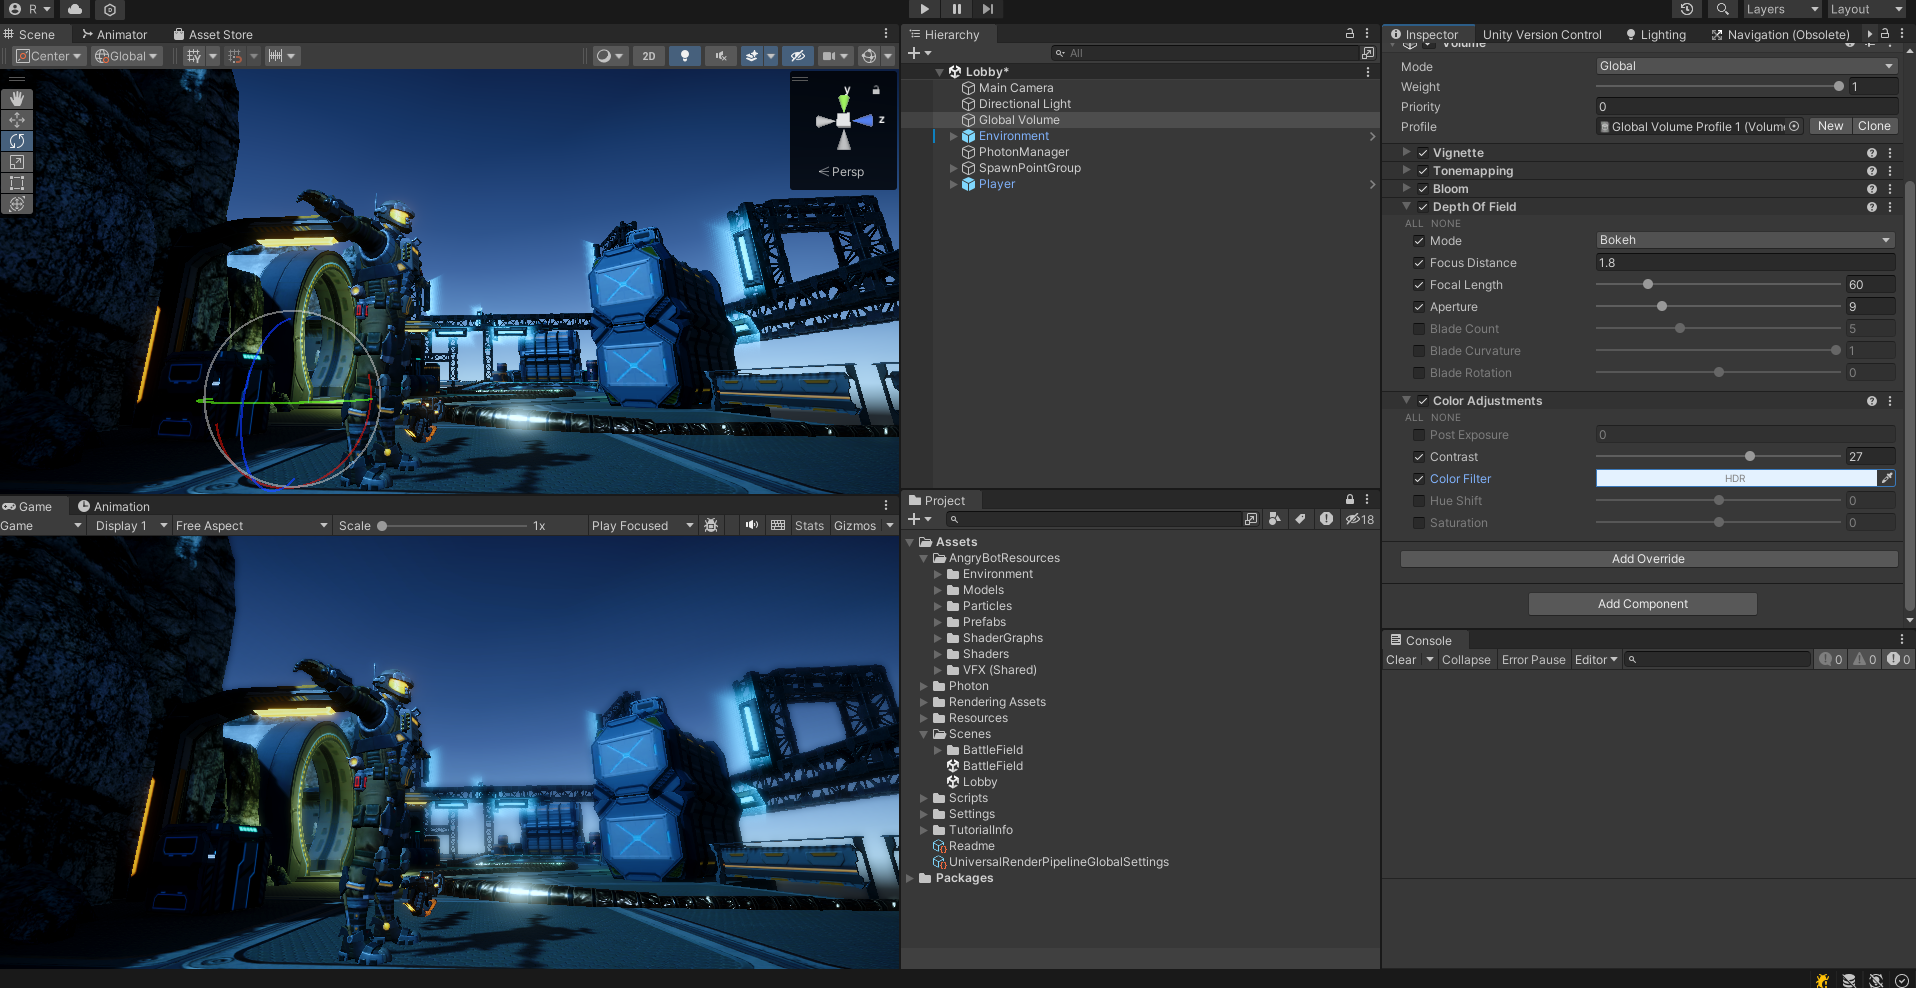Open the global Search magnifier icon
The image size is (1916, 988).
[1722, 9]
